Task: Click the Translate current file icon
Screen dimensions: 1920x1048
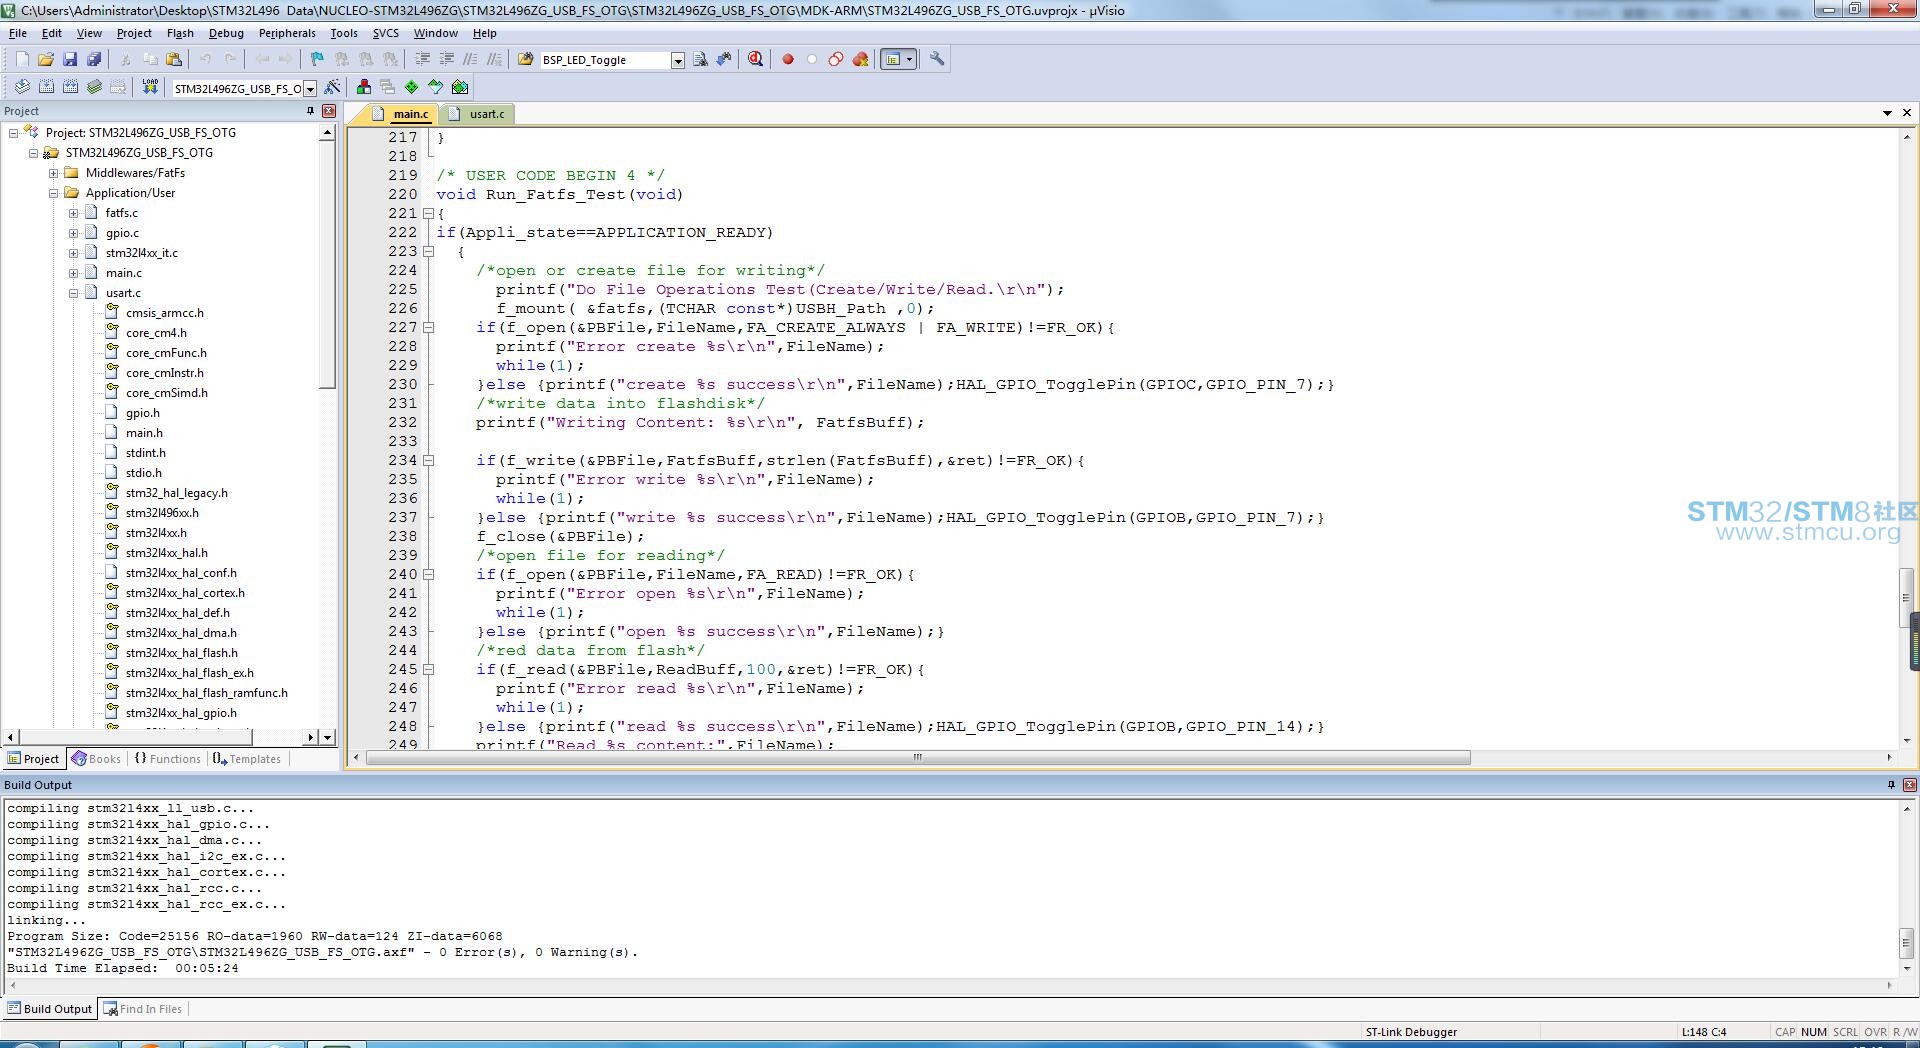Action: click(x=22, y=88)
